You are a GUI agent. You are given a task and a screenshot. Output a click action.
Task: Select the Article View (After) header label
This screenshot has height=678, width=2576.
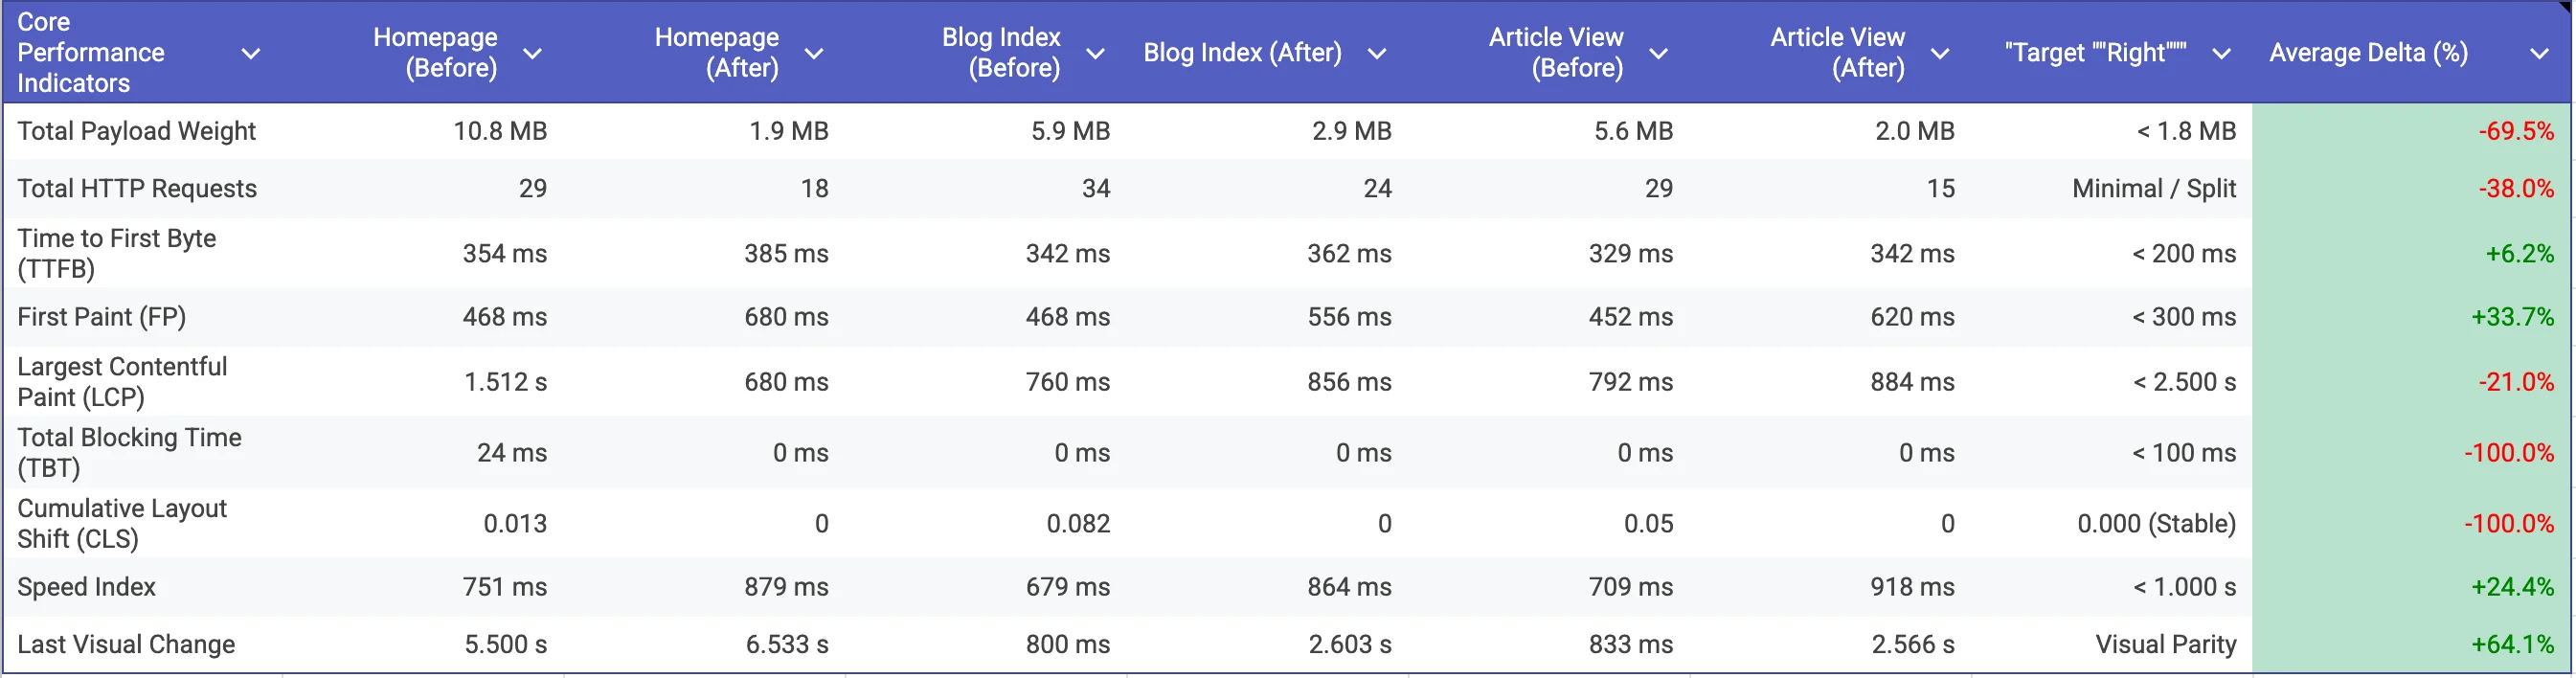(x=1838, y=52)
